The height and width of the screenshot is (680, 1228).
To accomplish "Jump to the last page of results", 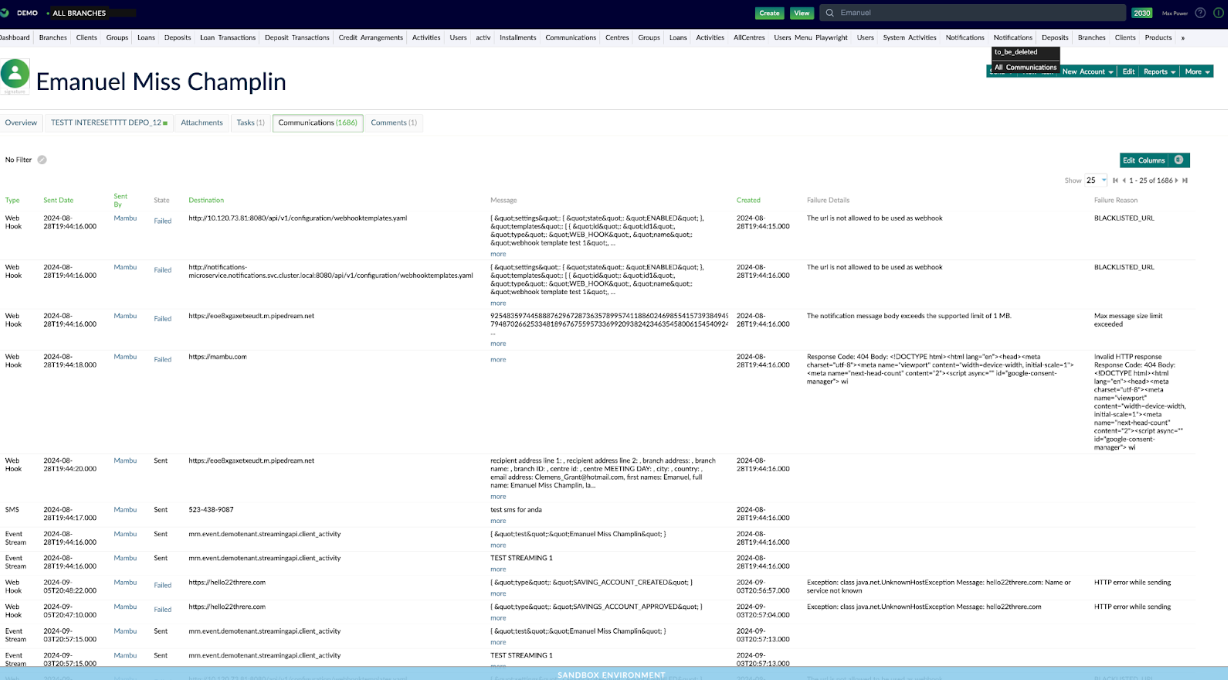I will 1186,181.
